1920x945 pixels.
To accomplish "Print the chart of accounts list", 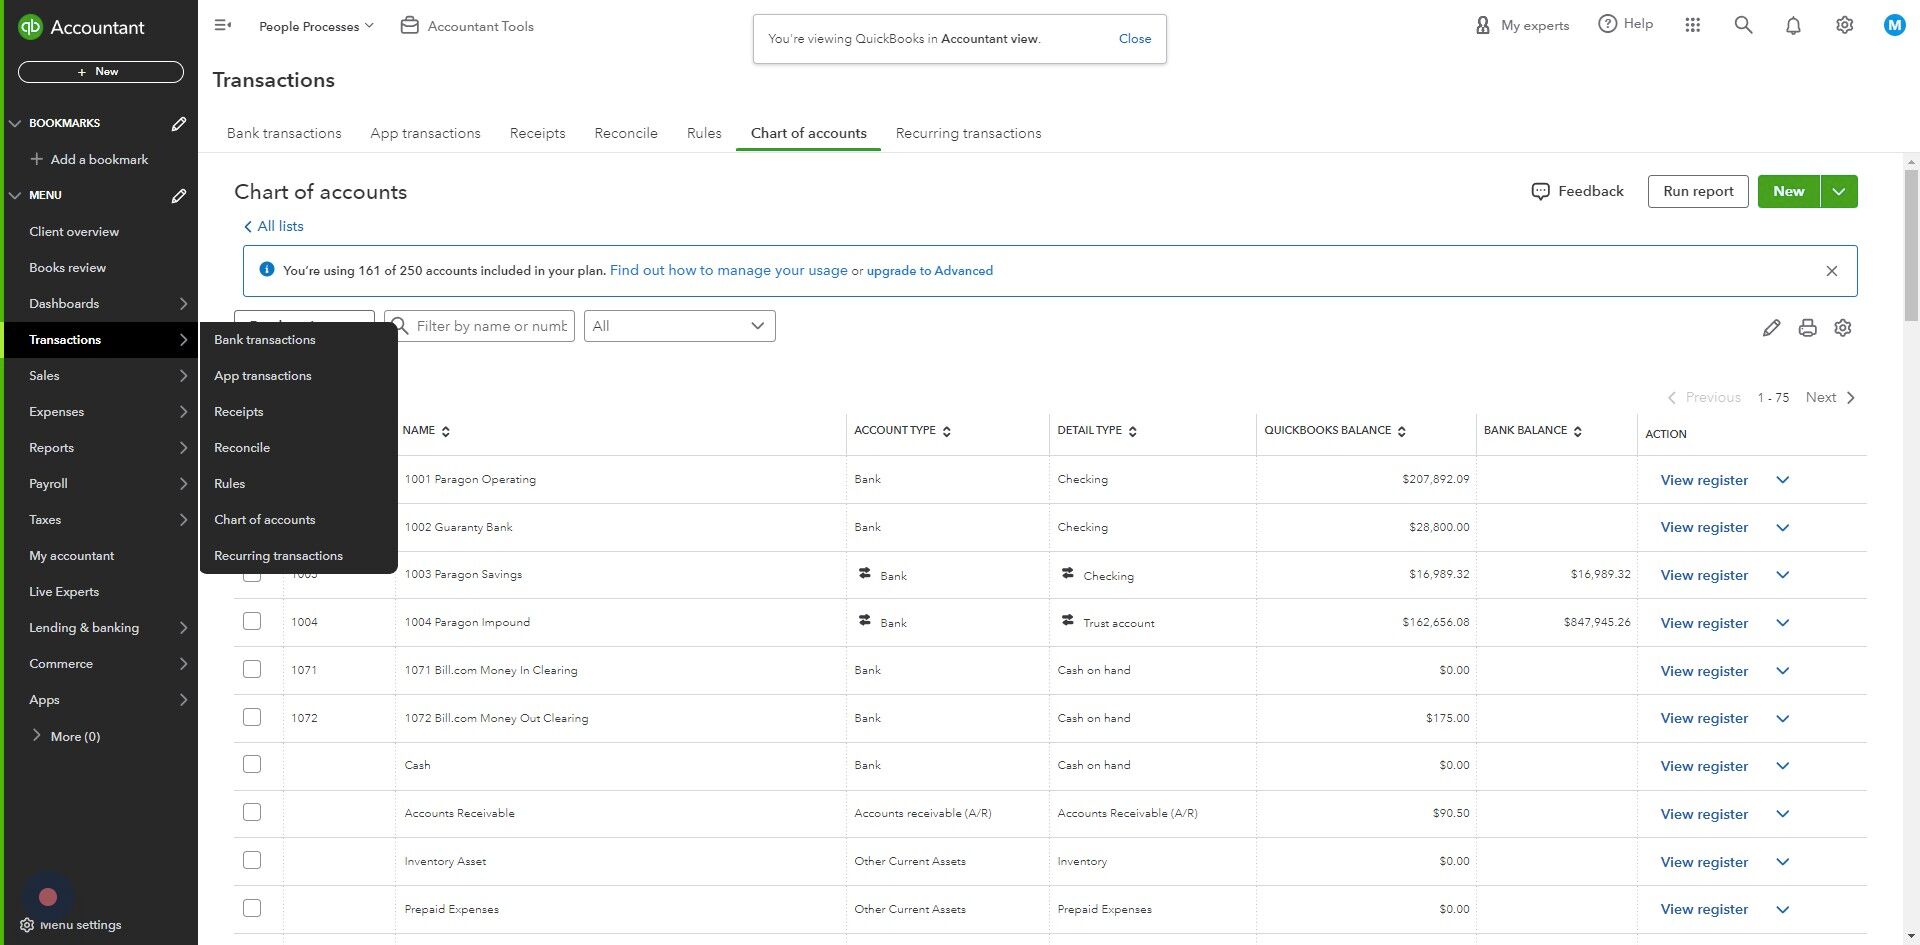I will [x=1807, y=328].
